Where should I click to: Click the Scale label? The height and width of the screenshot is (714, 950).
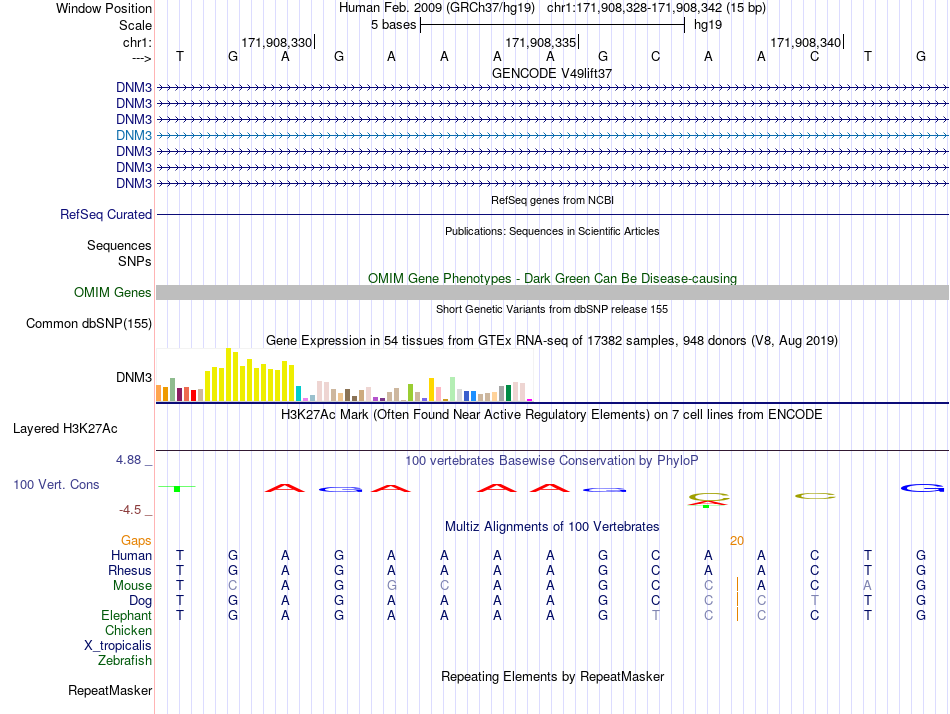pyautogui.click(x=135, y=25)
